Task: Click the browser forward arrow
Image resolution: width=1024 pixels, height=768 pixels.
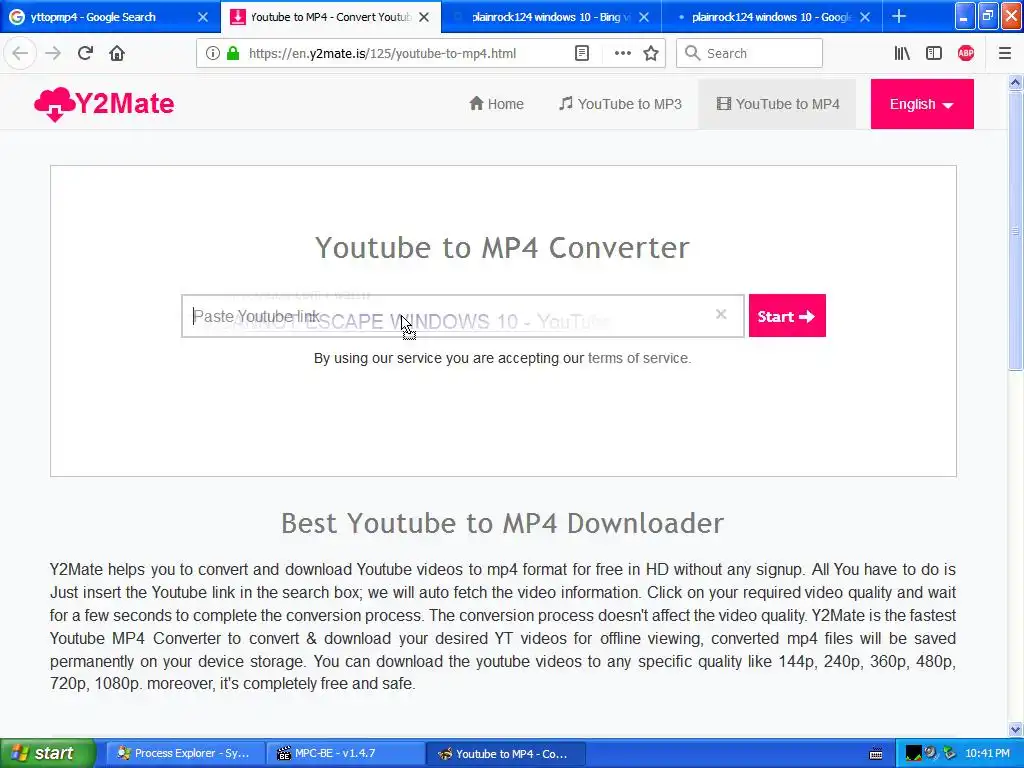Action: coord(53,53)
